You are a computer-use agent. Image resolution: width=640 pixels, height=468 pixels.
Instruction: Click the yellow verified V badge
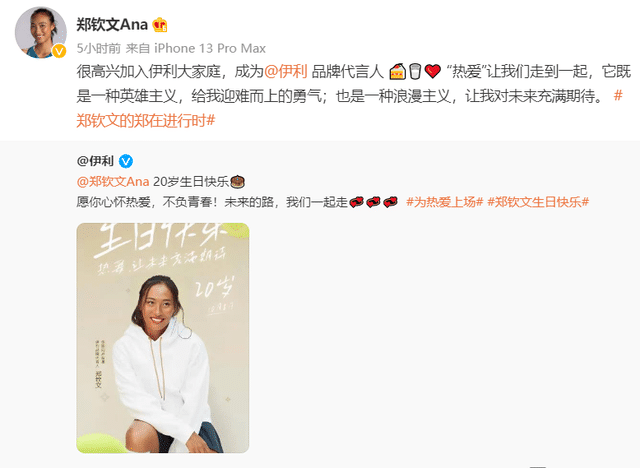(x=59, y=51)
